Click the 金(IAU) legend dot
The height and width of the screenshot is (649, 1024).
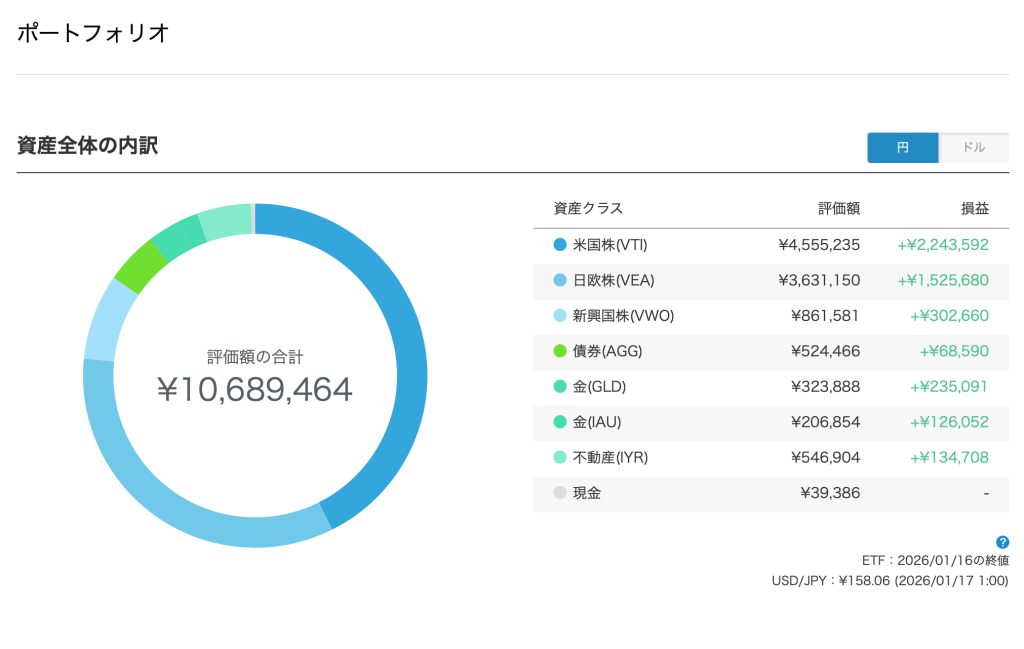coord(560,422)
